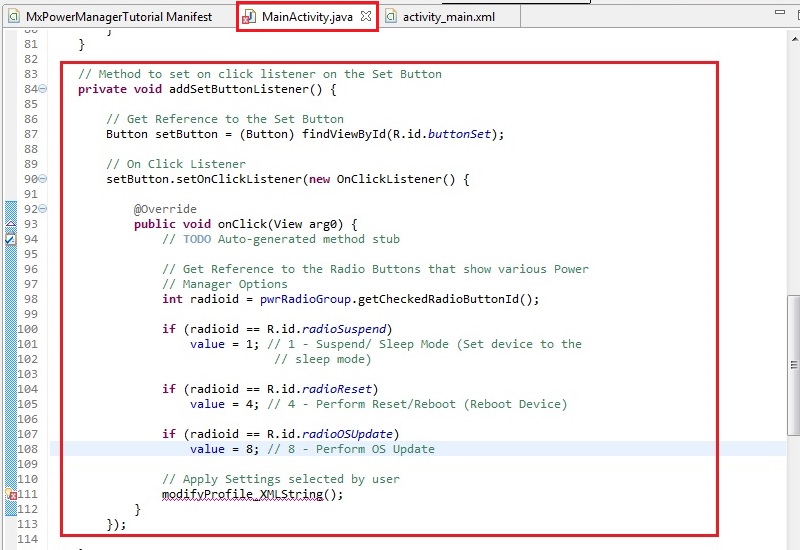Collapse the OnClickListener block at line 90
The height and width of the screenshot is (550, 800).
tap(42, 180)
